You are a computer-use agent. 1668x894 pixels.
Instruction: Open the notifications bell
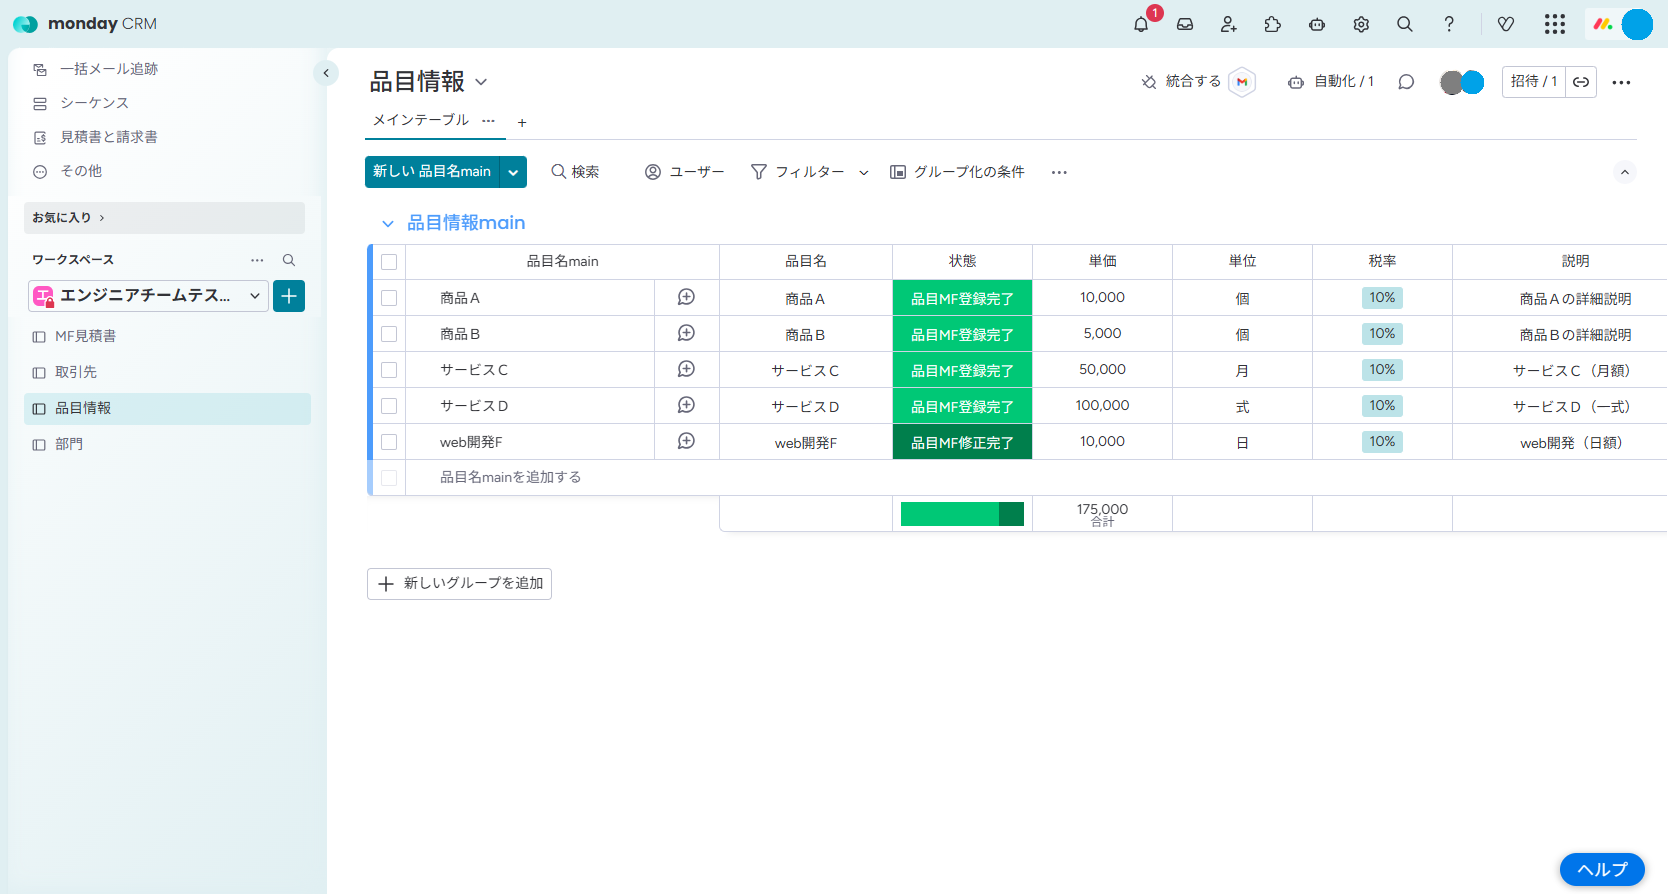coord(1141,24)
